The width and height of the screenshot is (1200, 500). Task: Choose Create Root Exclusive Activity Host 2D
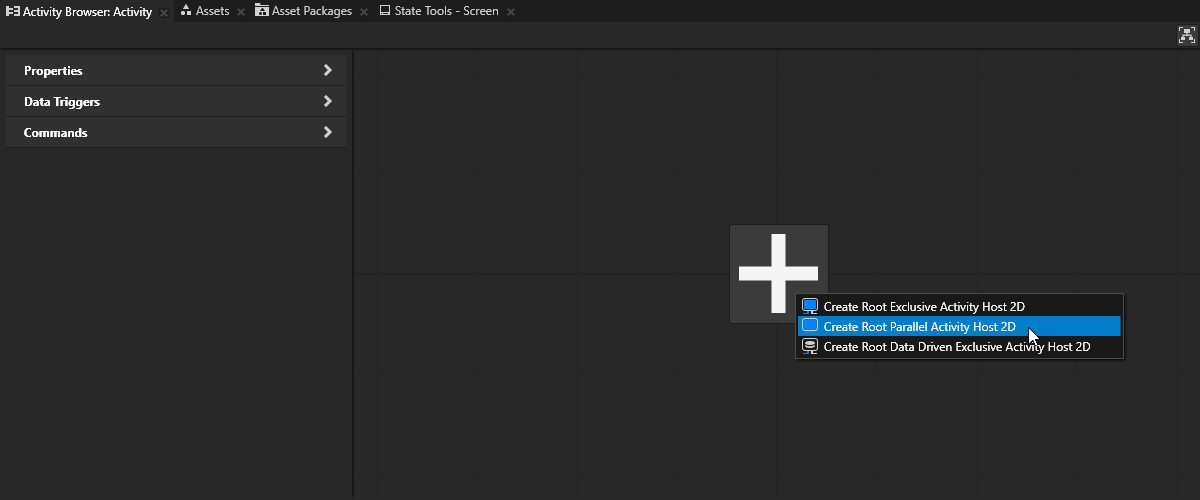point(960,307)
